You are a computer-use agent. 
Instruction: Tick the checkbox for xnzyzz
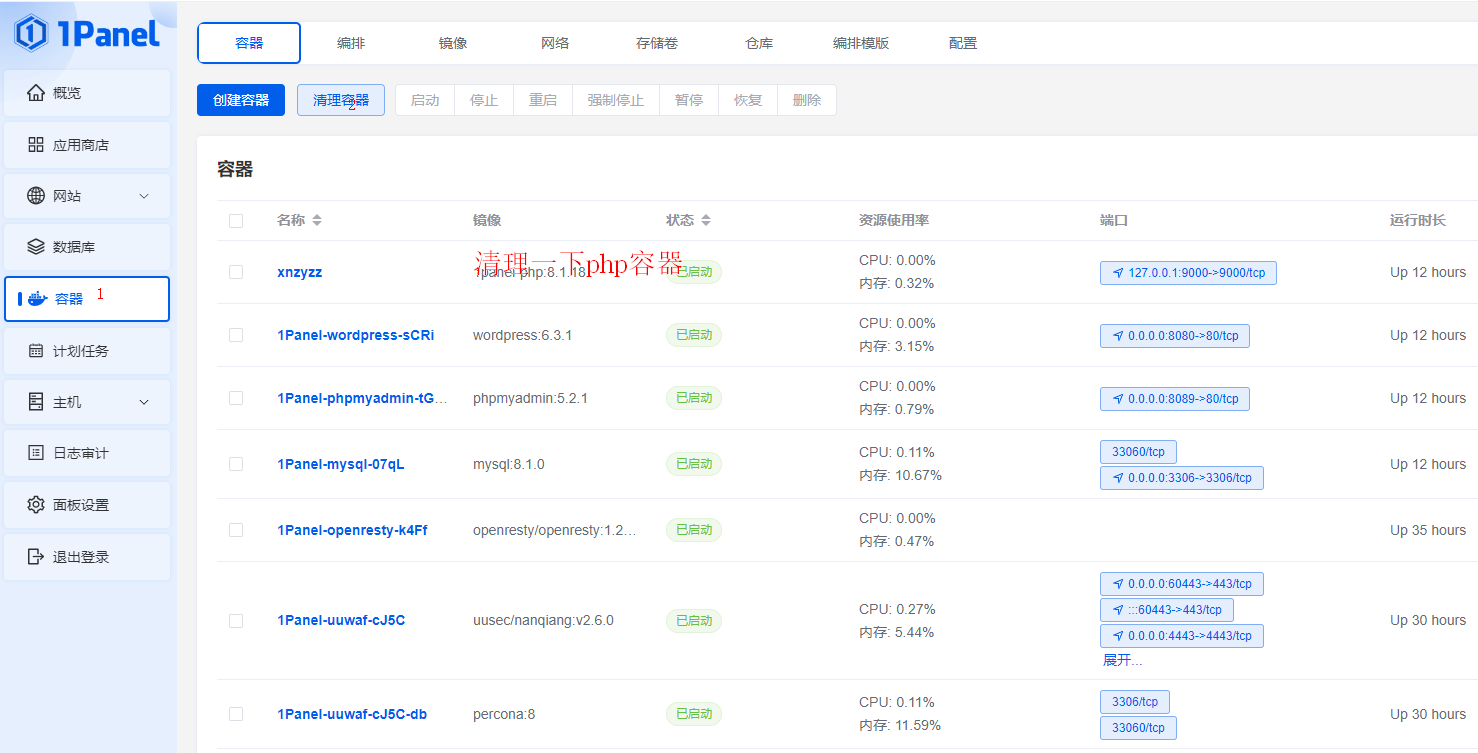click(x=236, y=272)
